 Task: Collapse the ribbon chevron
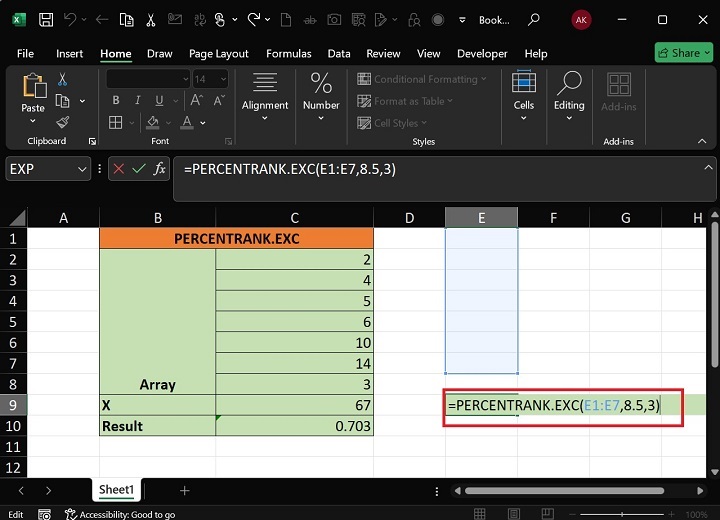[x=702, y=141]
